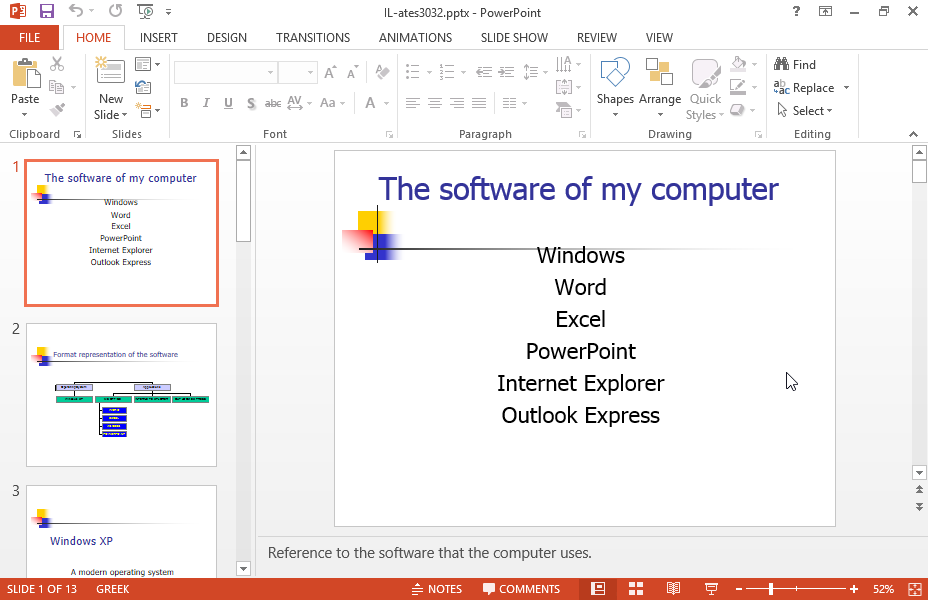Screen dimensions: 928x600
Task: Fit slide to current window
Action: 915,589
